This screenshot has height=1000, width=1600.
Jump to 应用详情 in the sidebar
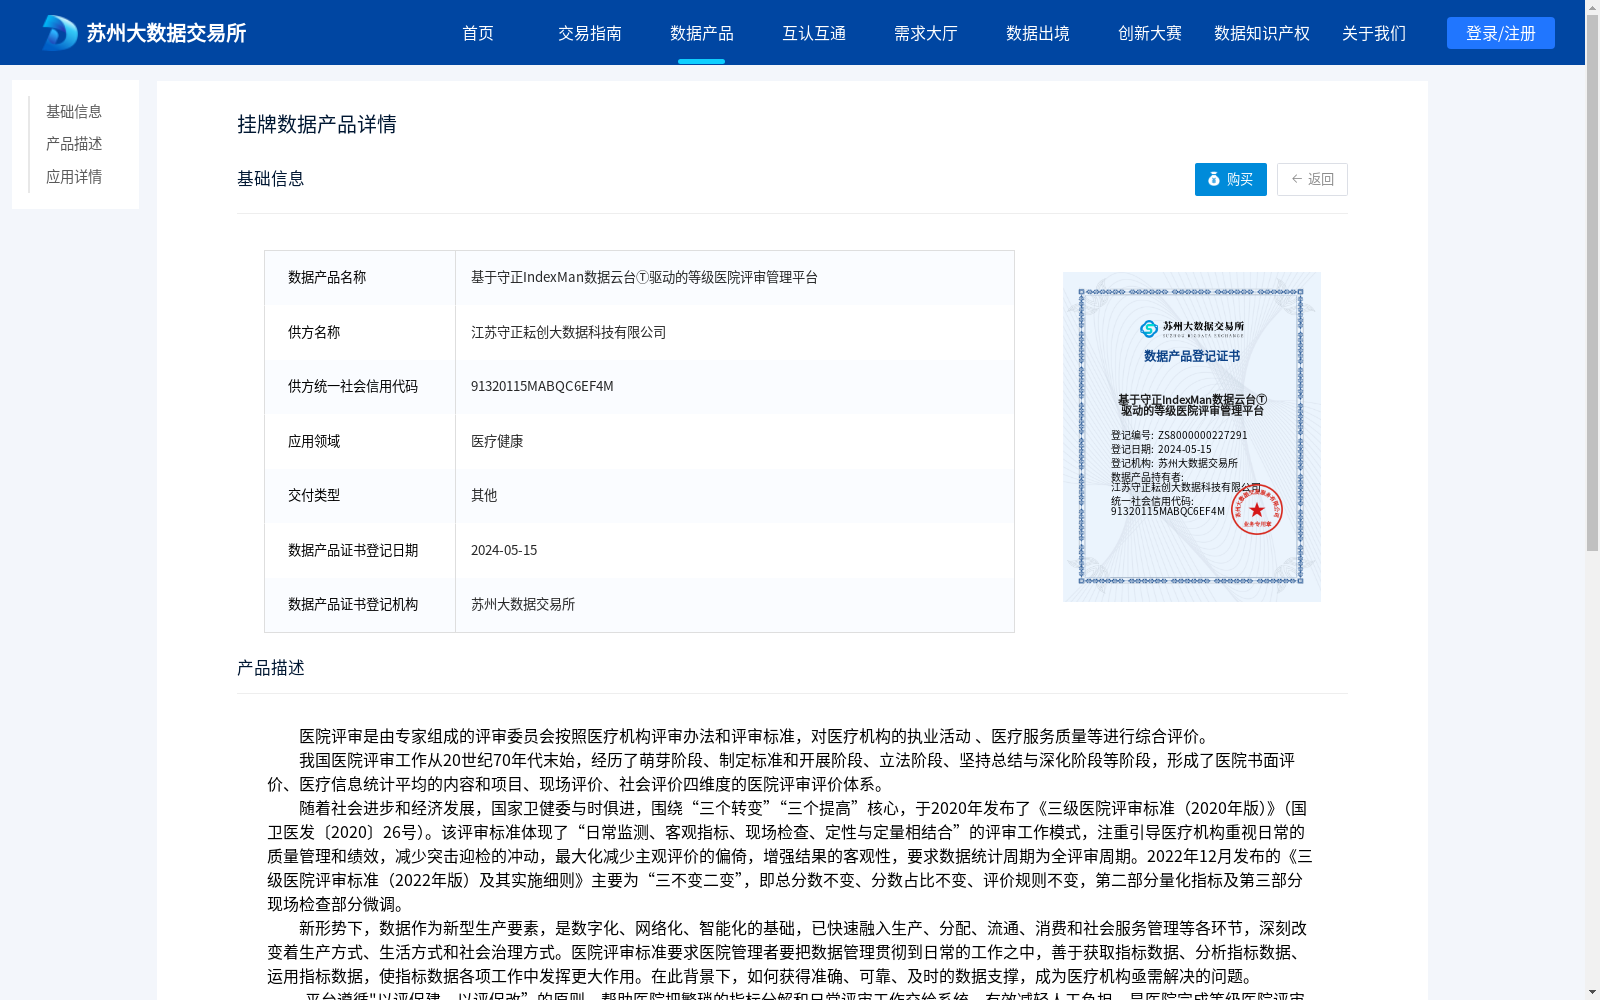(x=74, y=177)
